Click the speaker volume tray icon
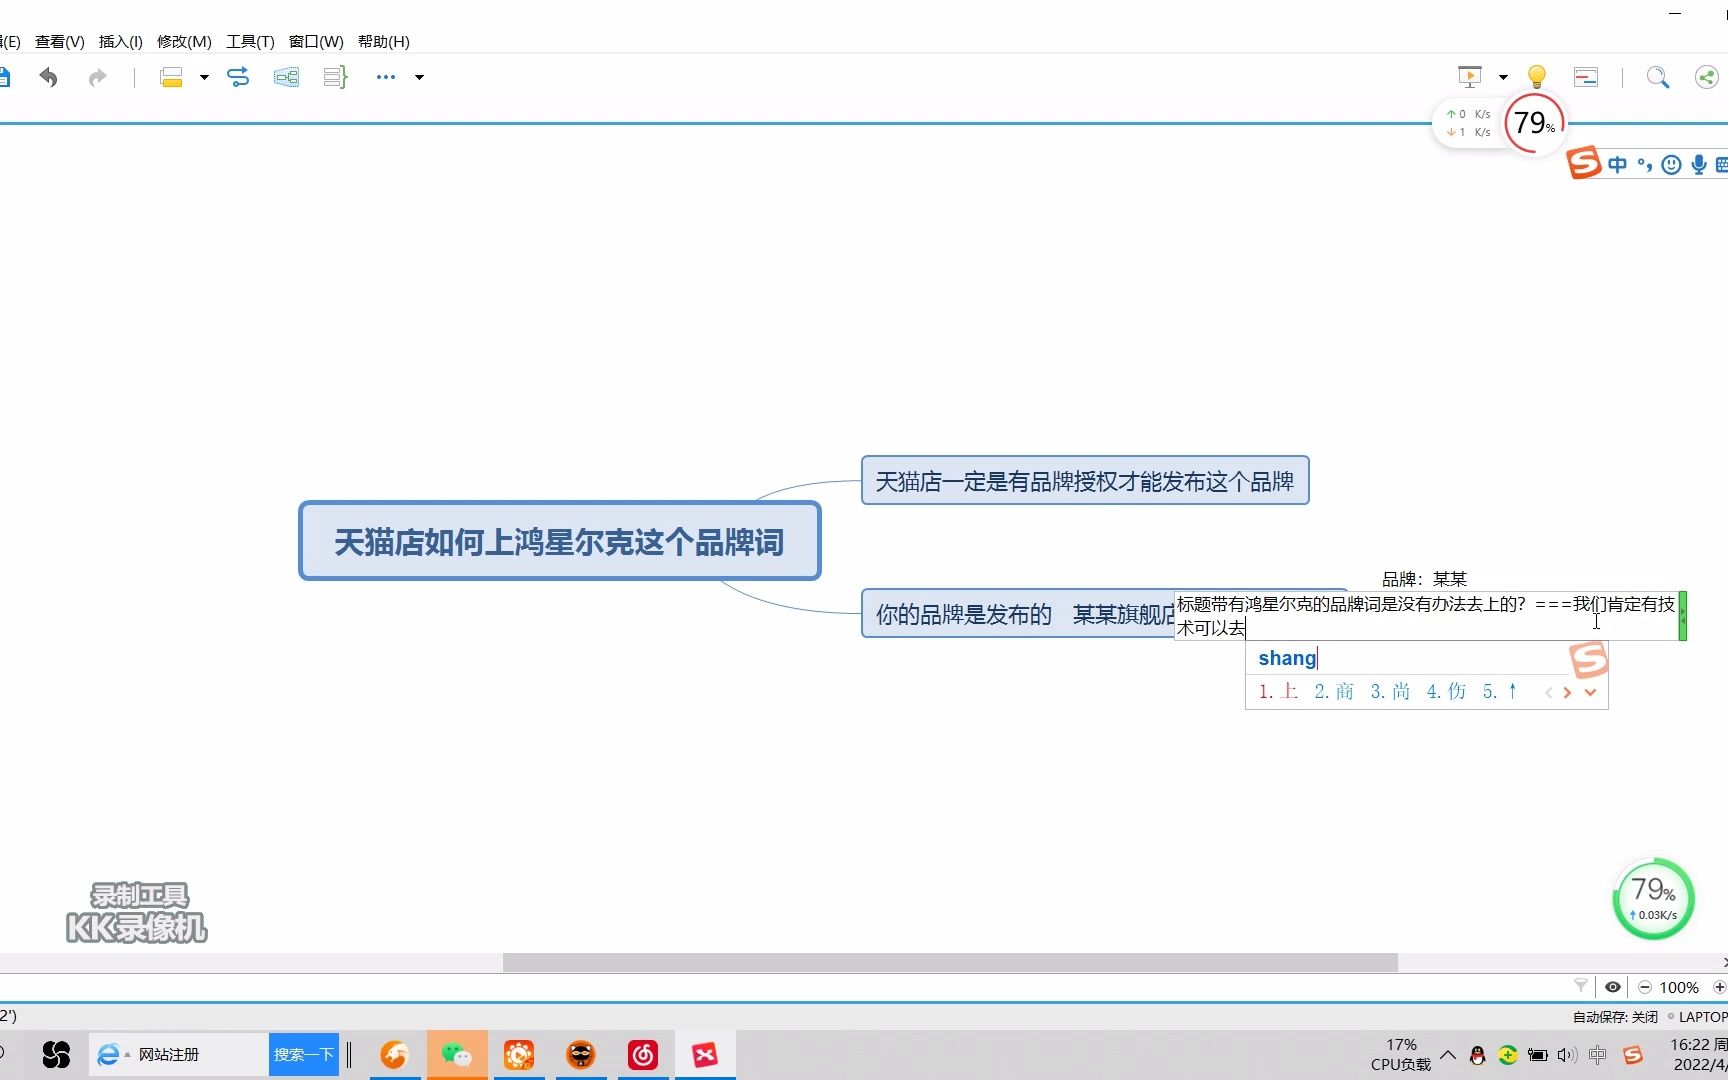The width and height of the screenshot is (1728, 1080). [x=1567, y=1055]
